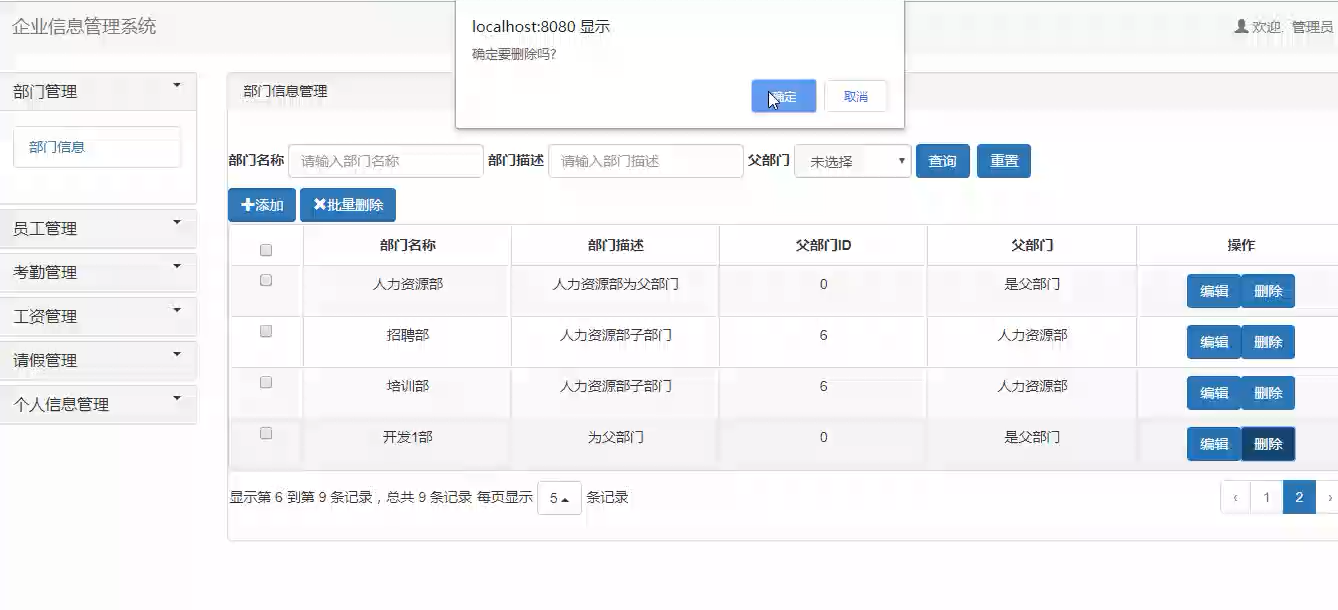Click the 部门描述 column header
The height and width of the screenshot is (610, 1338).
pyautogui.click(x=615, y=245)
